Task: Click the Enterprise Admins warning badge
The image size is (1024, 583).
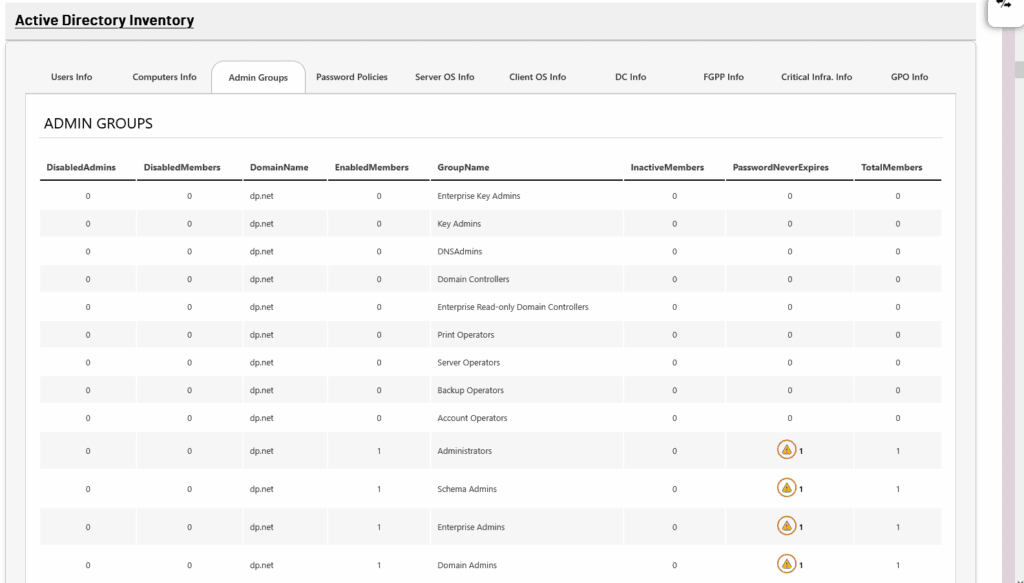Action: coord(788,526)
